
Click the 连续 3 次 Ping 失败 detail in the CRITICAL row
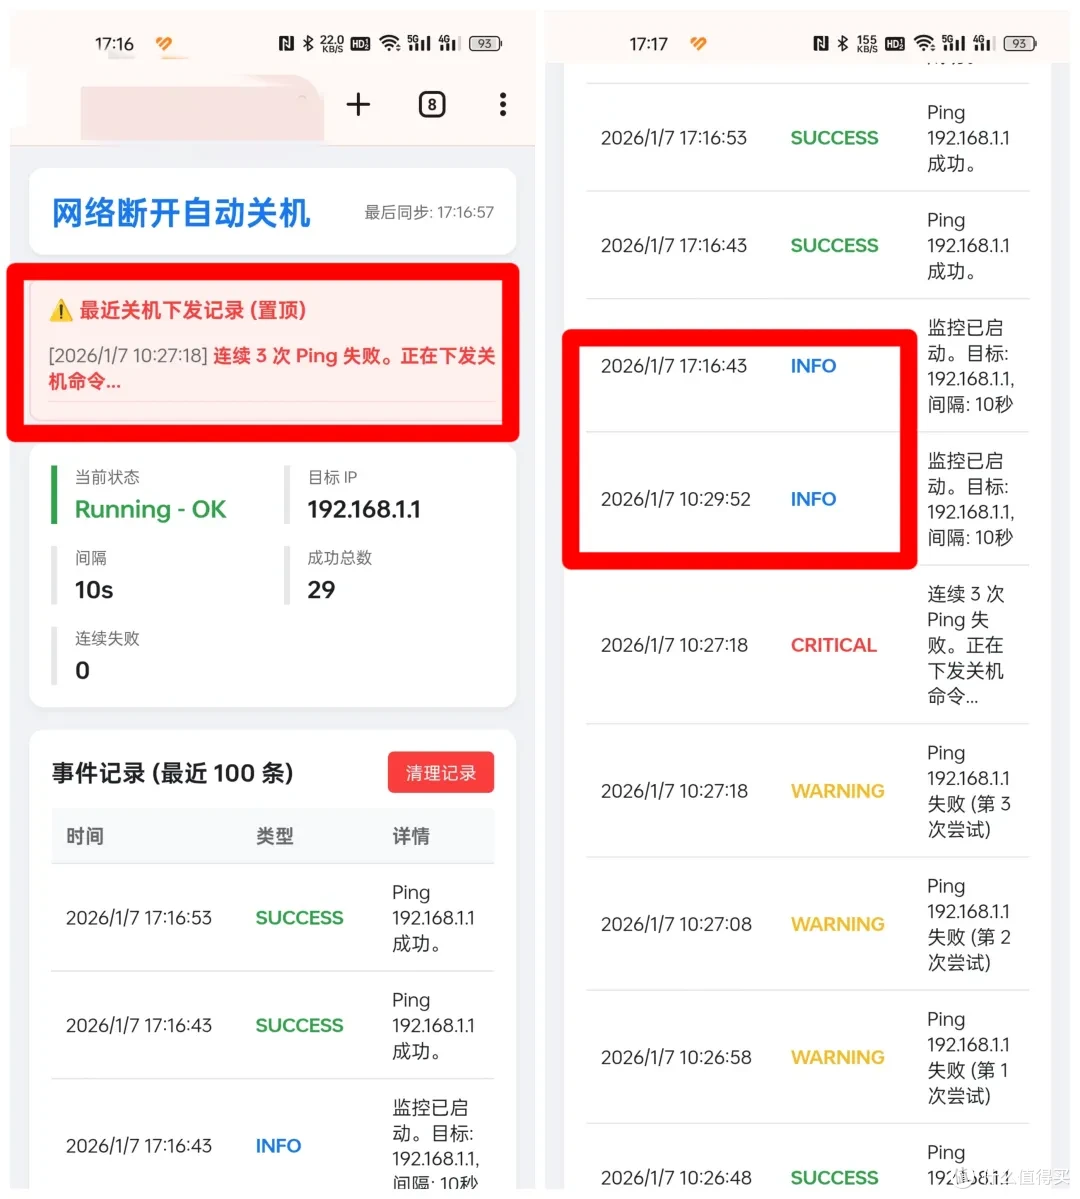pyautogui.click(x=966, y=645)
